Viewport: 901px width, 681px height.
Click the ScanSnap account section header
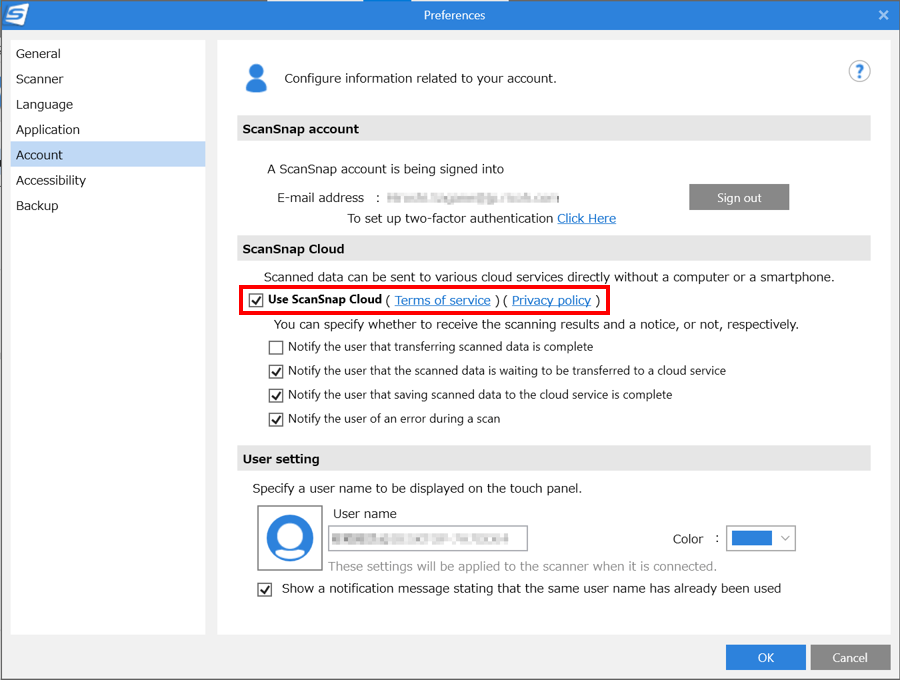coord(554,128)
